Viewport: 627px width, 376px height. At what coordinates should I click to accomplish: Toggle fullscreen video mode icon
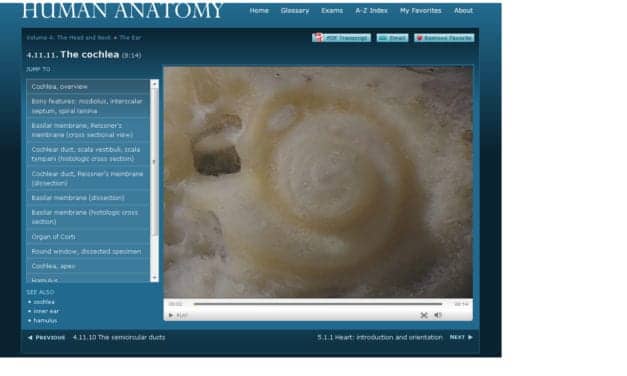(x=424, y=316)
